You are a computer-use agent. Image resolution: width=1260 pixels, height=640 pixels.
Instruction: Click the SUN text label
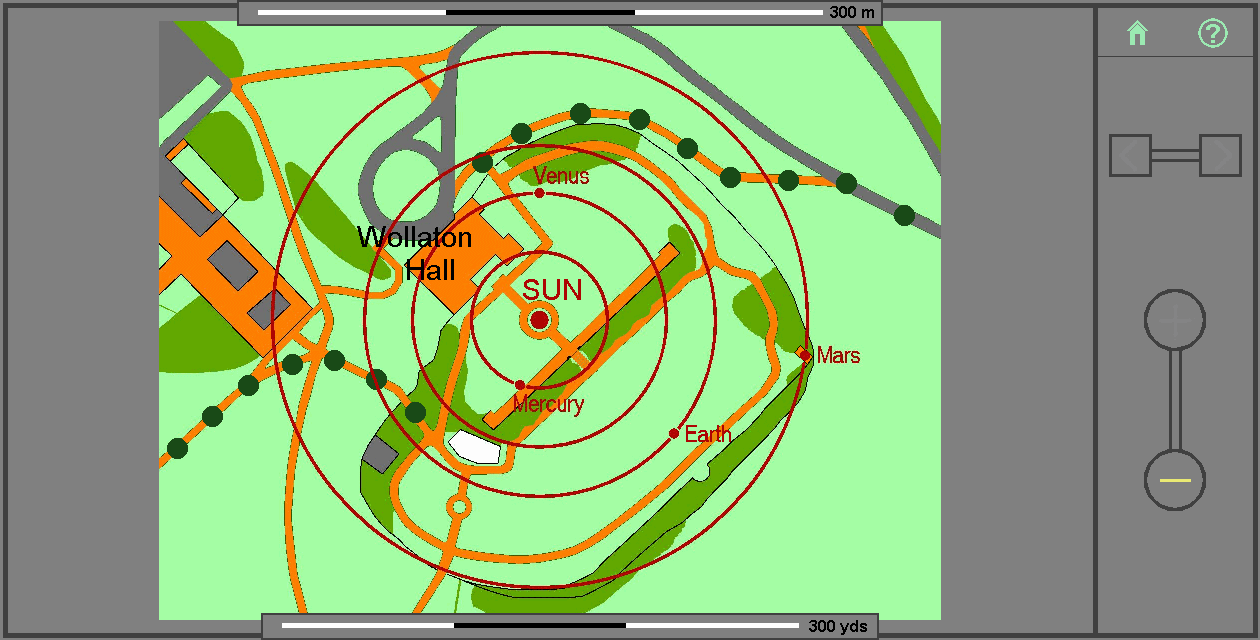(x=552, y=291)
